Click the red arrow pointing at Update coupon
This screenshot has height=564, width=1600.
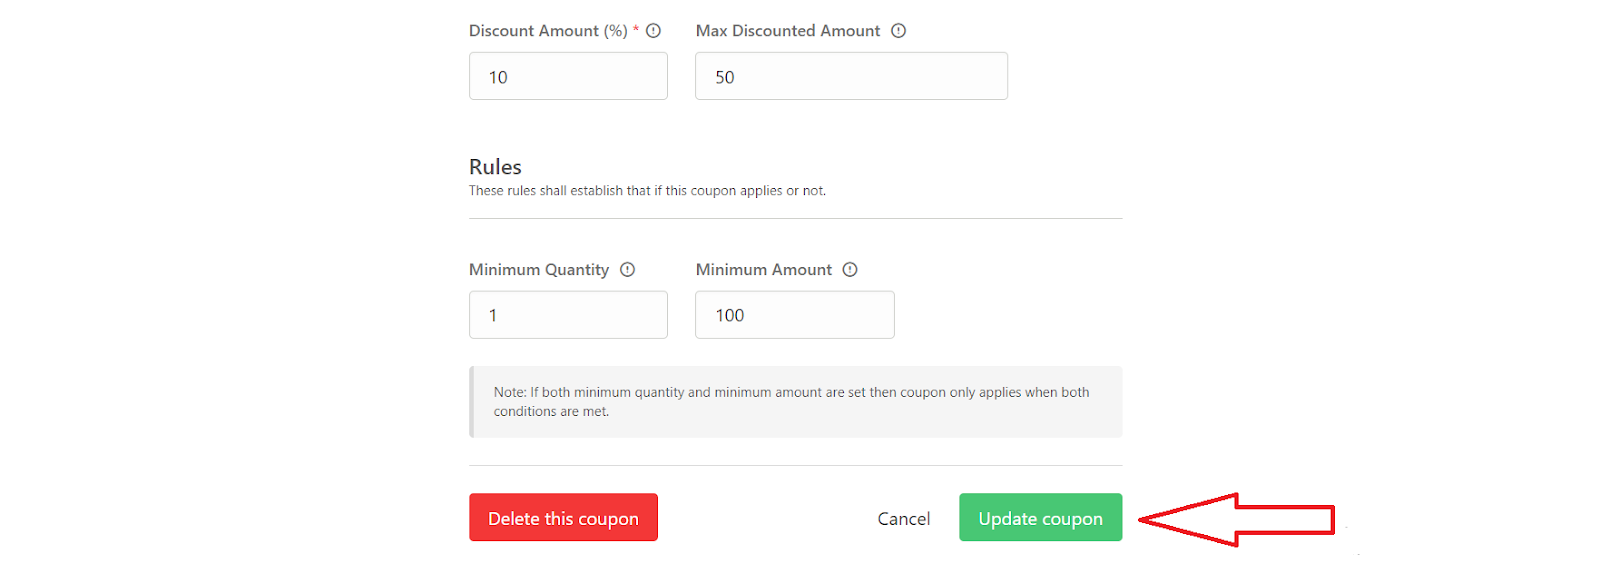(x=1237, y=520)
